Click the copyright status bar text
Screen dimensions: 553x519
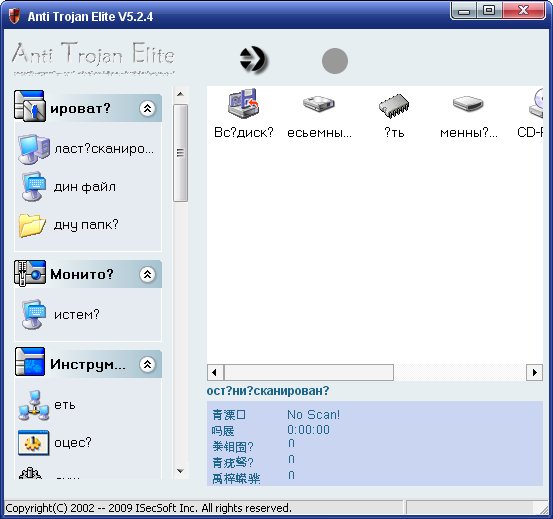[148, 508]
